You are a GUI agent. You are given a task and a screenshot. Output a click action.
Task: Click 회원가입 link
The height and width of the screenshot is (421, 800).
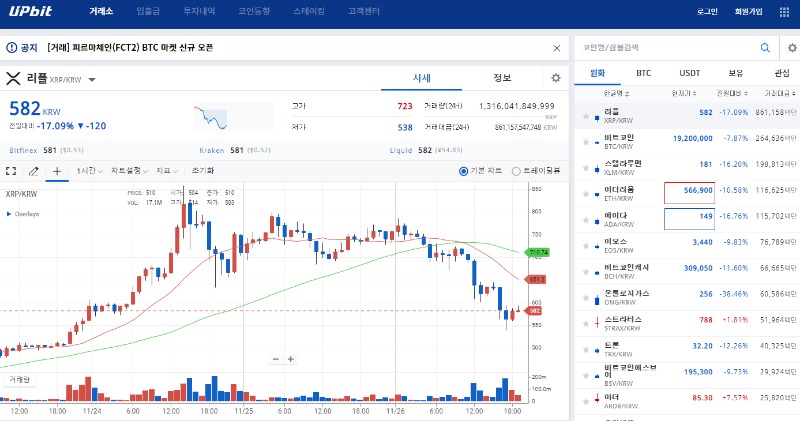pyautogui.click(x=748, y=12)
